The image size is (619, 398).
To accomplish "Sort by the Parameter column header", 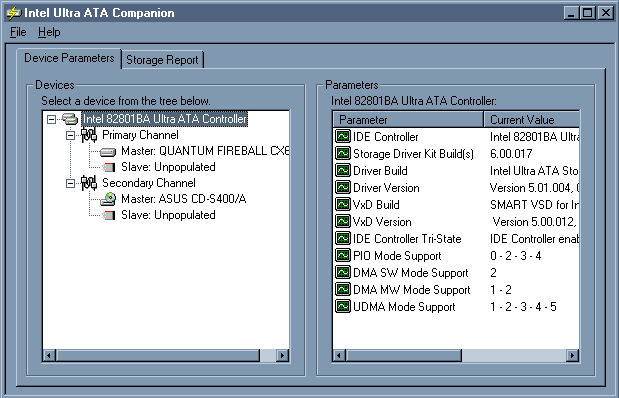I will pyautogui.click(x=408, y=119).
